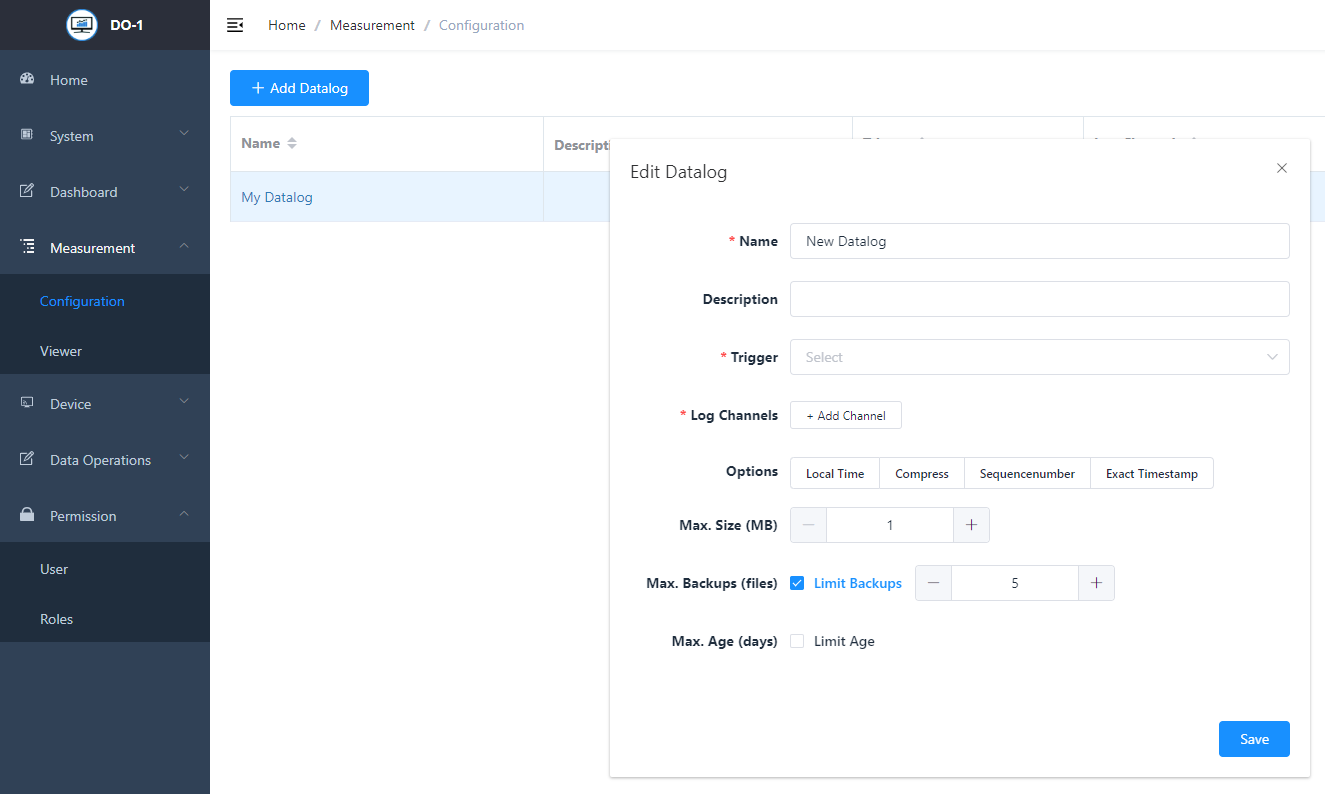Viewport: 1325px width, 794px height.
Task: Click the Home dashboard gauge icon
Action: tap(28, 79)
